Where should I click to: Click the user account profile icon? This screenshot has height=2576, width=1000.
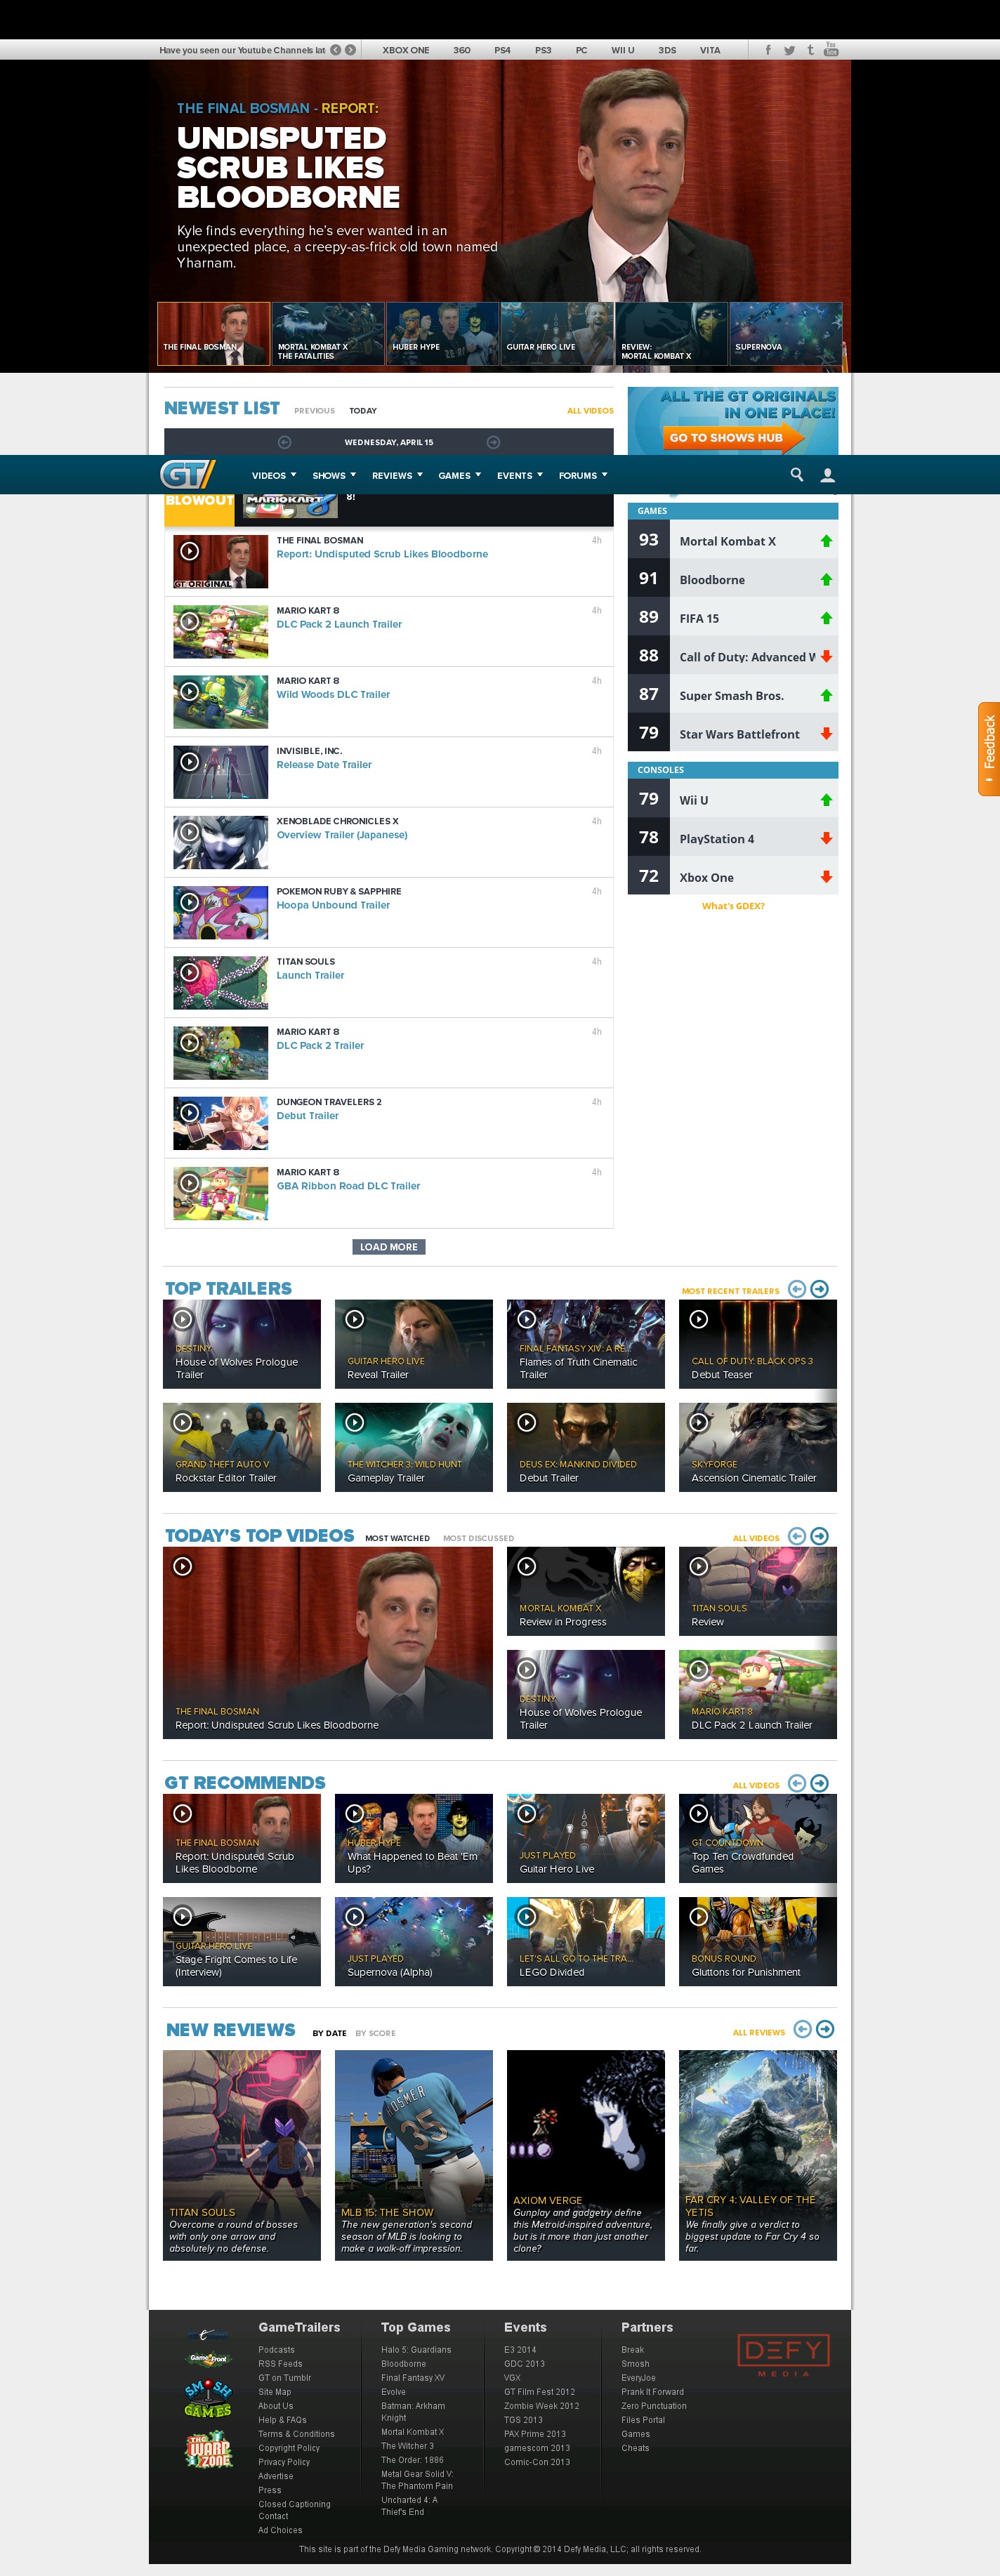(827, 476)
